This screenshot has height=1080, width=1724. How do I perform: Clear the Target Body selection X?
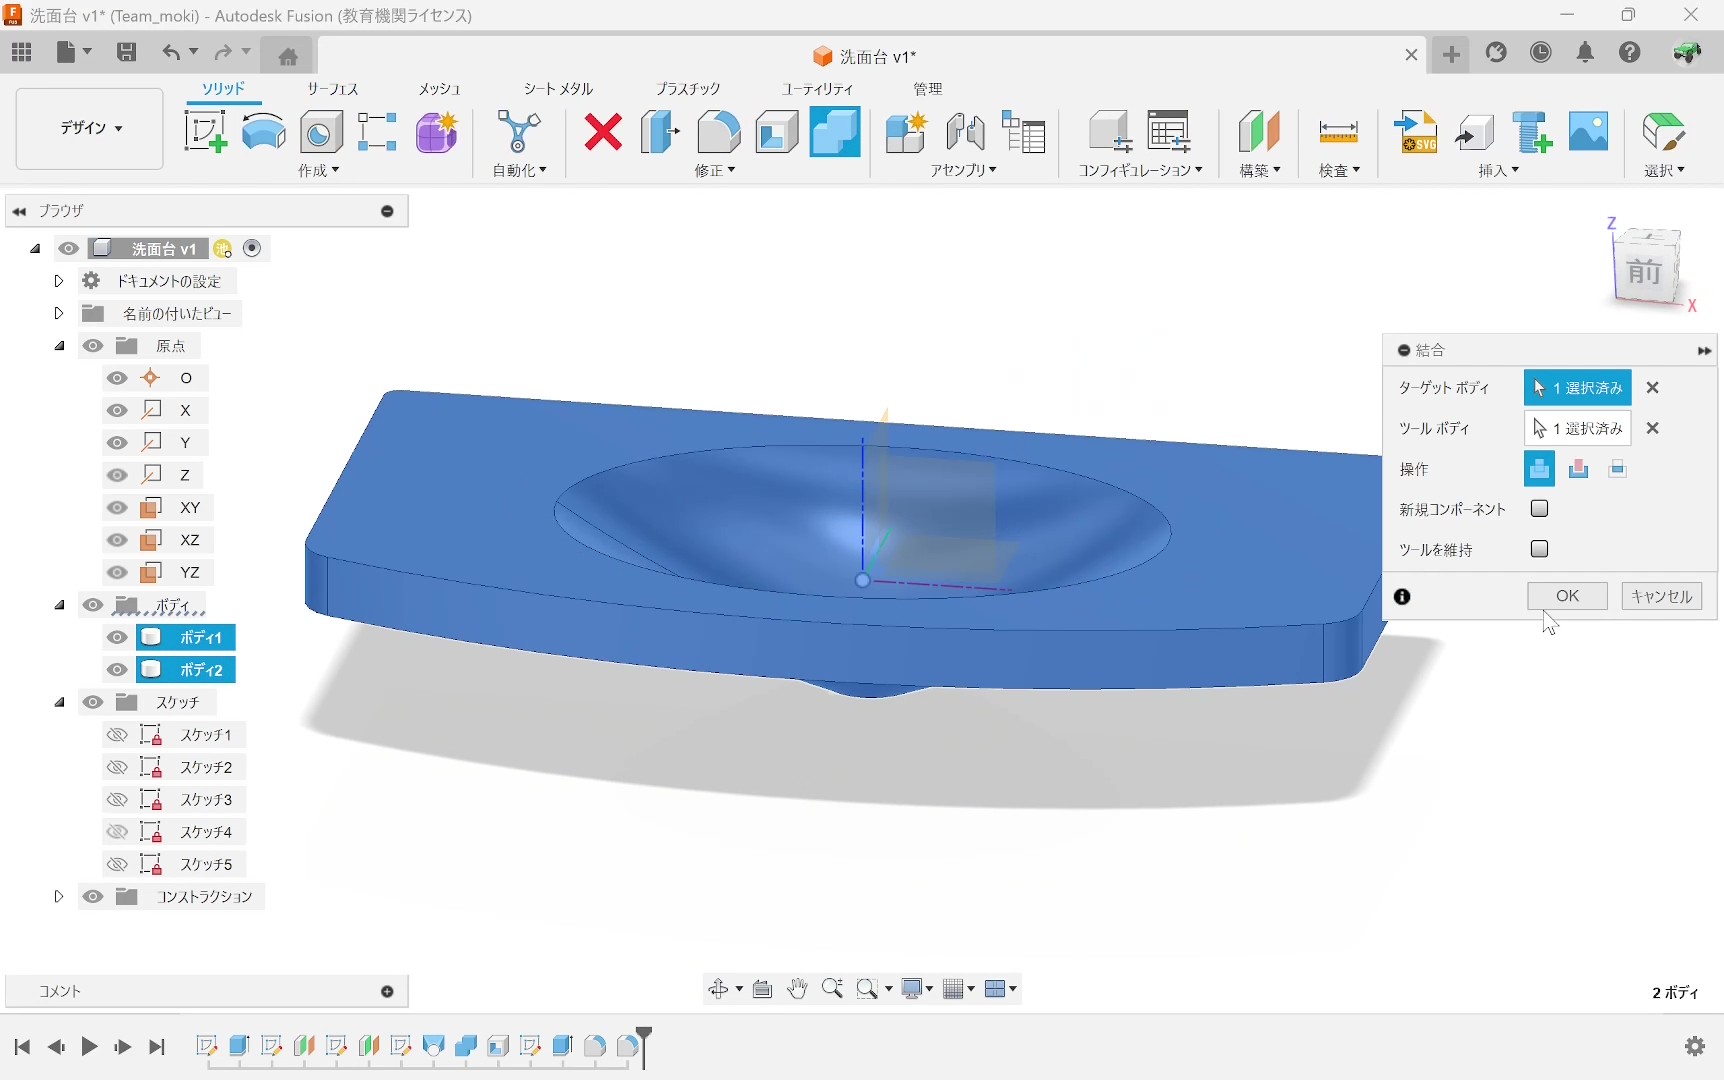click(x=1653, y=388)
